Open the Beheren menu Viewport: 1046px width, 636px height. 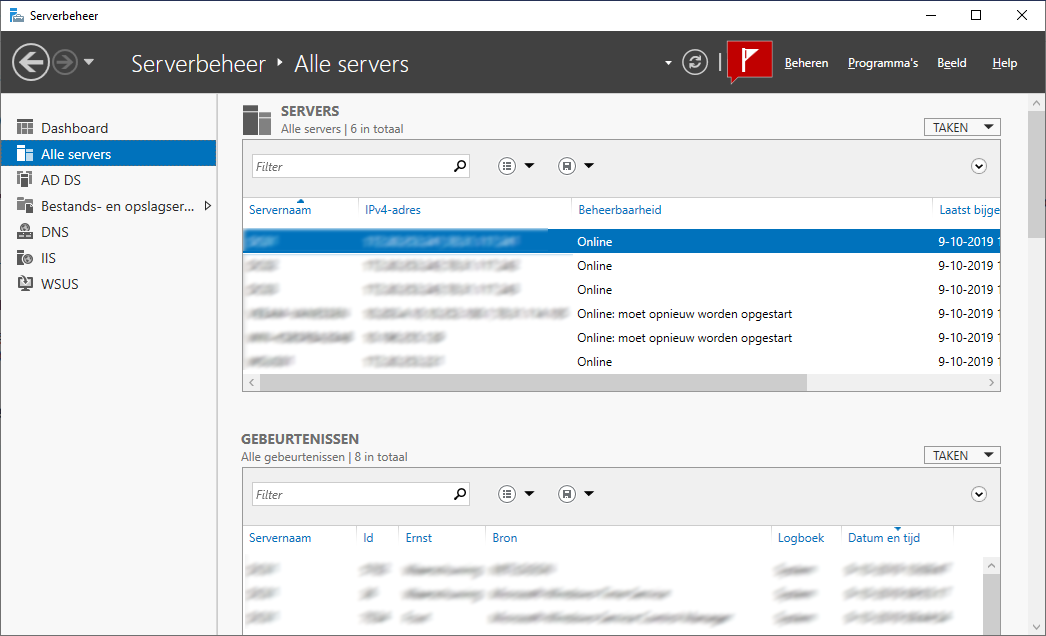point(806,63)
